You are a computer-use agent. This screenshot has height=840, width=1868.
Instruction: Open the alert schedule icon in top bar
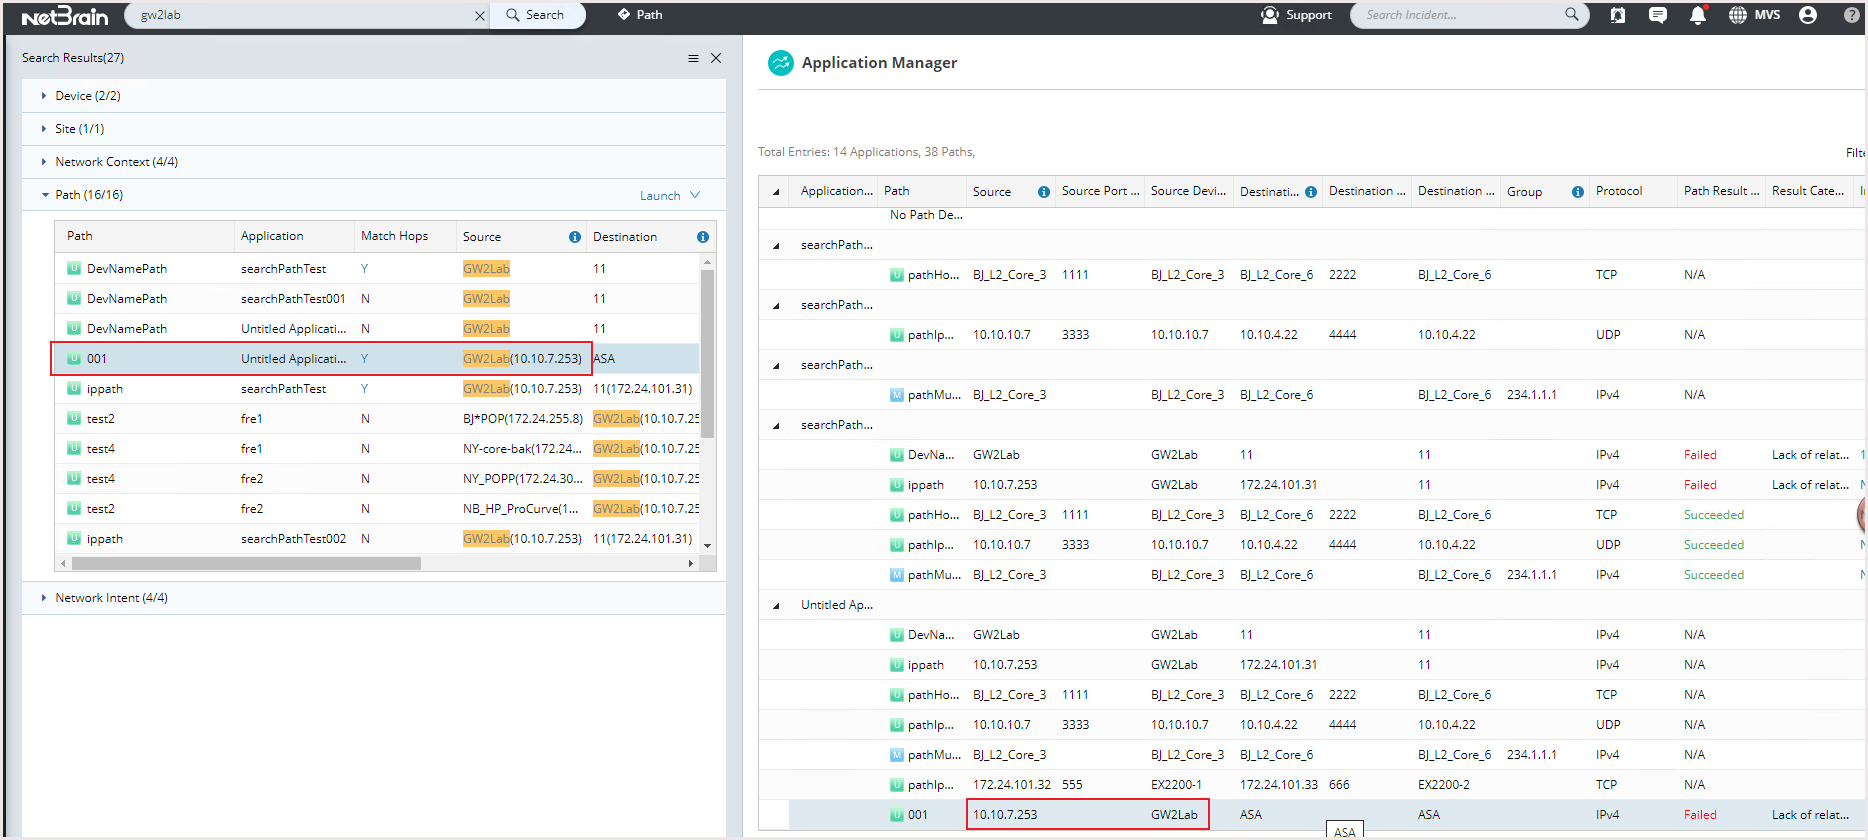click(1617, 15)
